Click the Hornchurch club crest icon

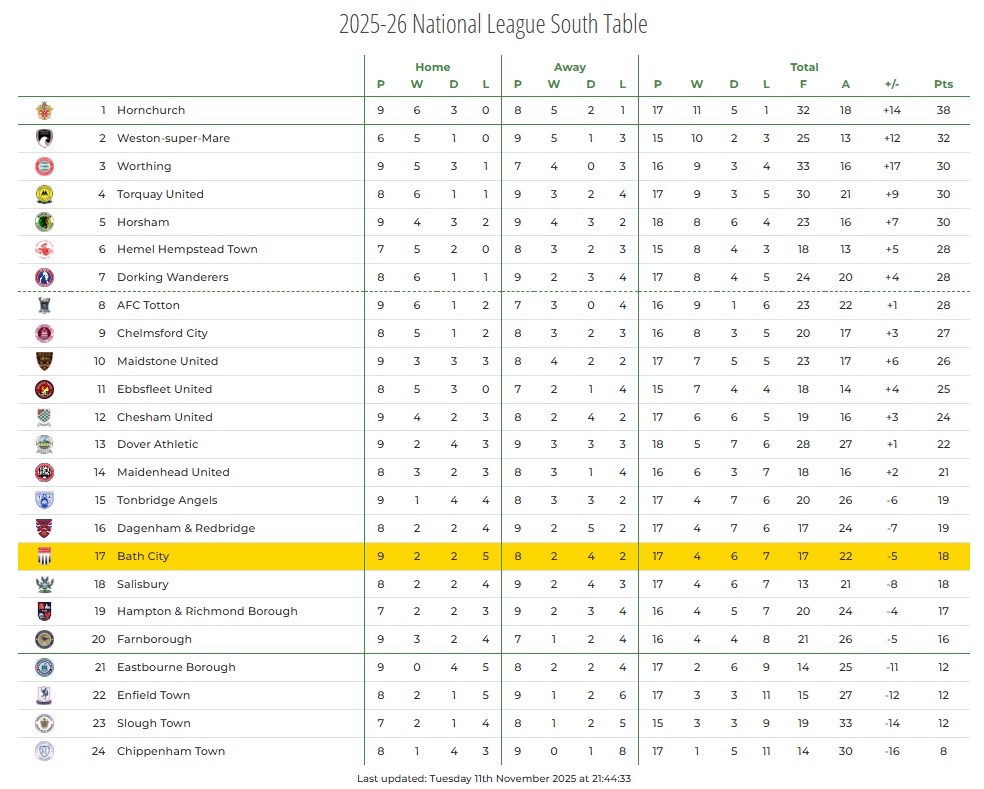coord(44,111)
